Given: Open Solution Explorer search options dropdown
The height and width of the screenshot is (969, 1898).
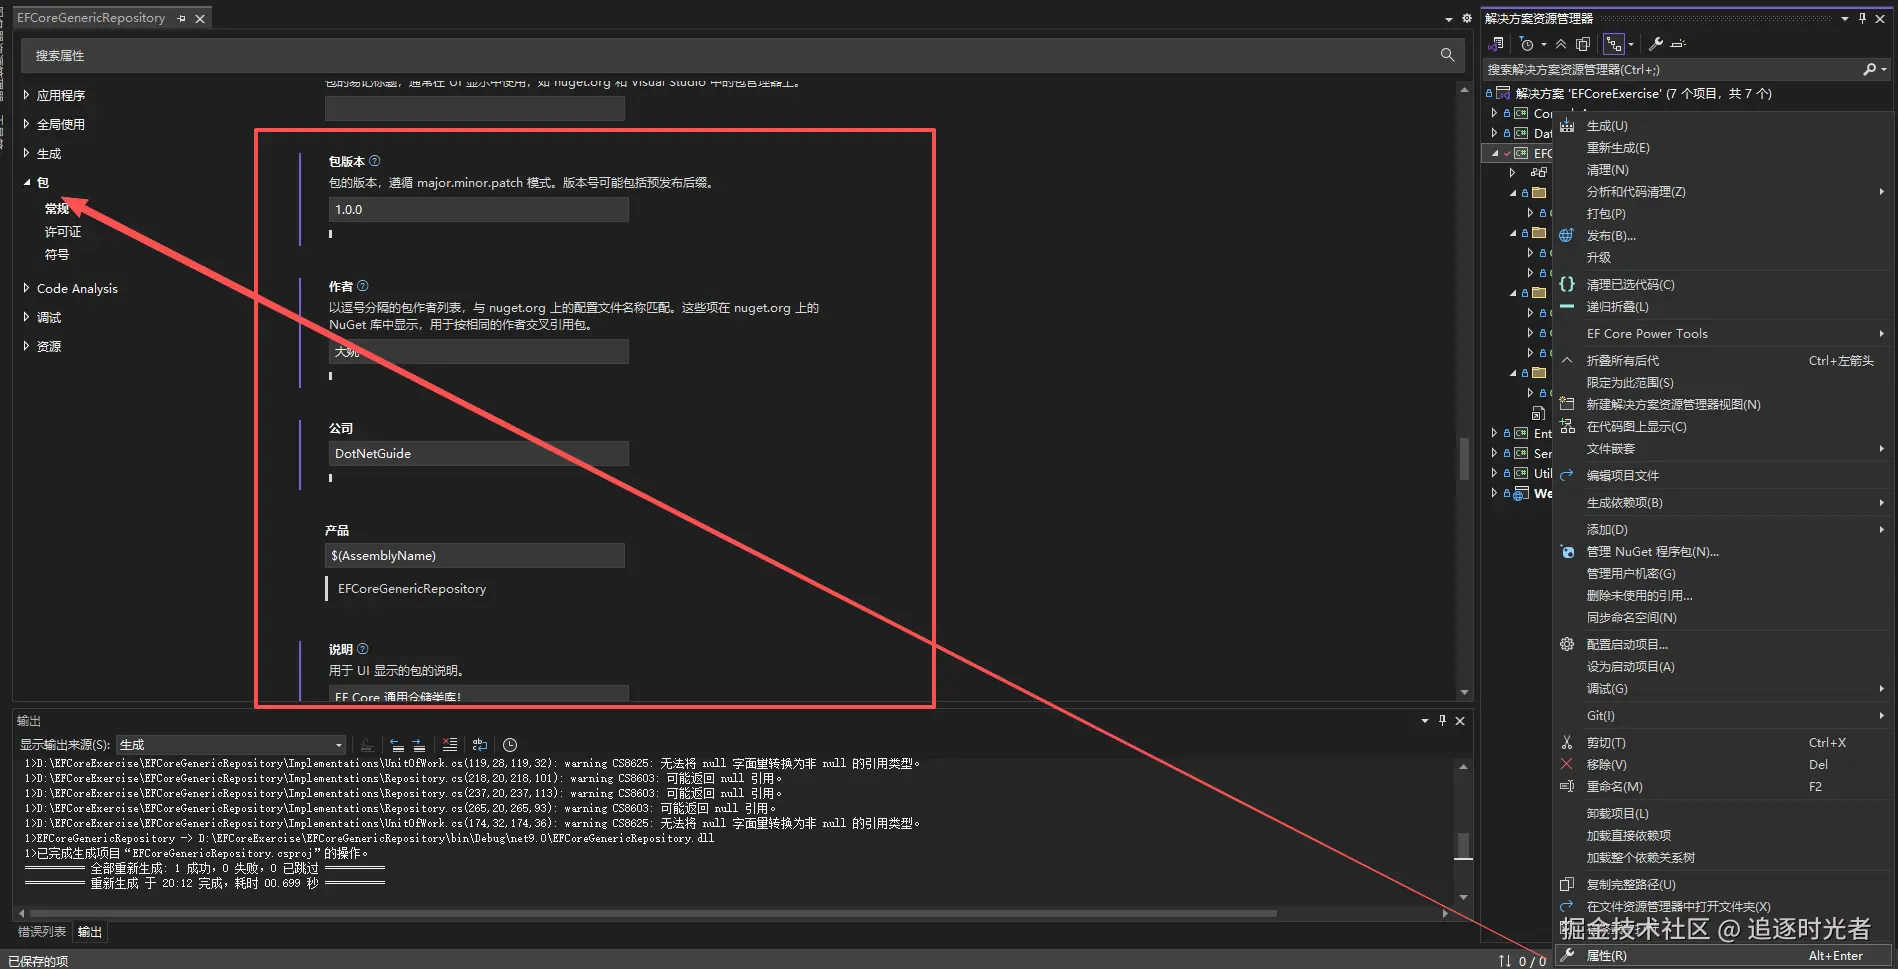Looking at the screenshot, I should click(x=1884, y=69).
